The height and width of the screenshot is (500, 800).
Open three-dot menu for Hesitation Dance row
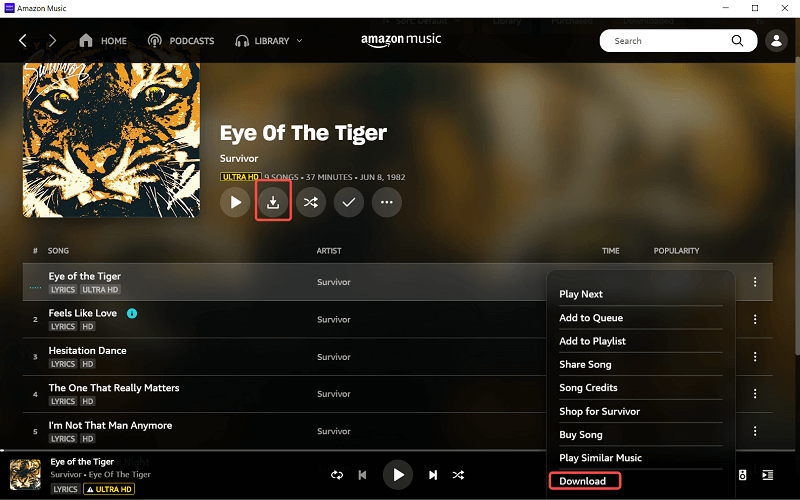(755, 357)
